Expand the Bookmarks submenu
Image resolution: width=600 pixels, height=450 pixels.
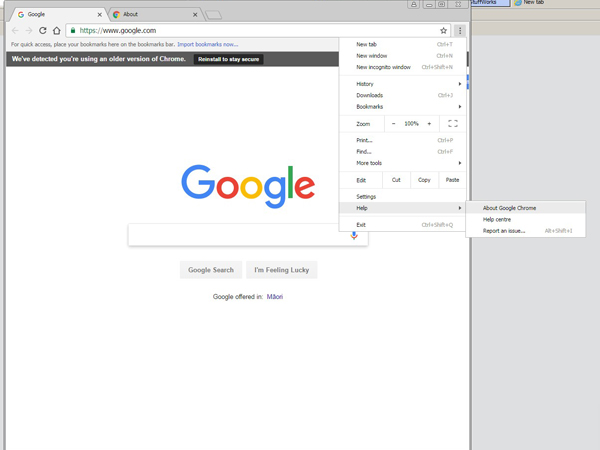point(402,107)
